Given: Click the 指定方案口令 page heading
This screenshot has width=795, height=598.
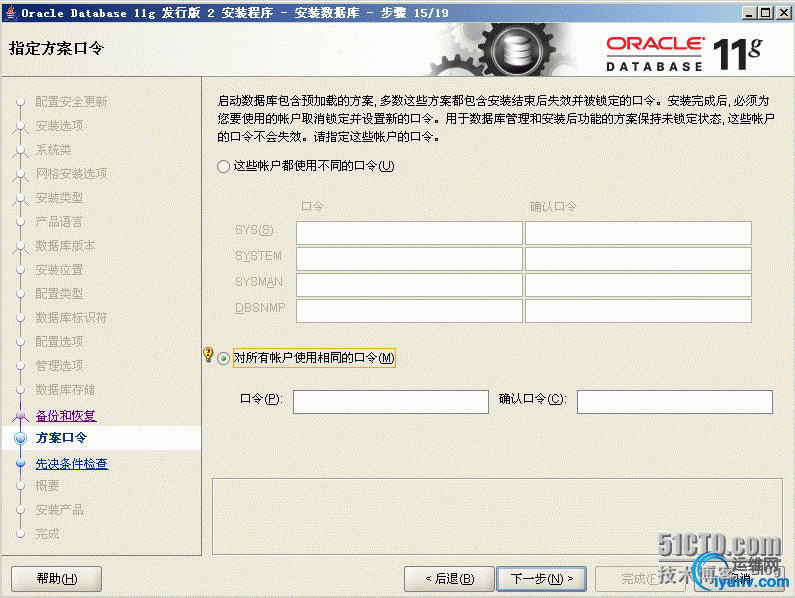Looking at the screenshot, I should coord(56,48).
